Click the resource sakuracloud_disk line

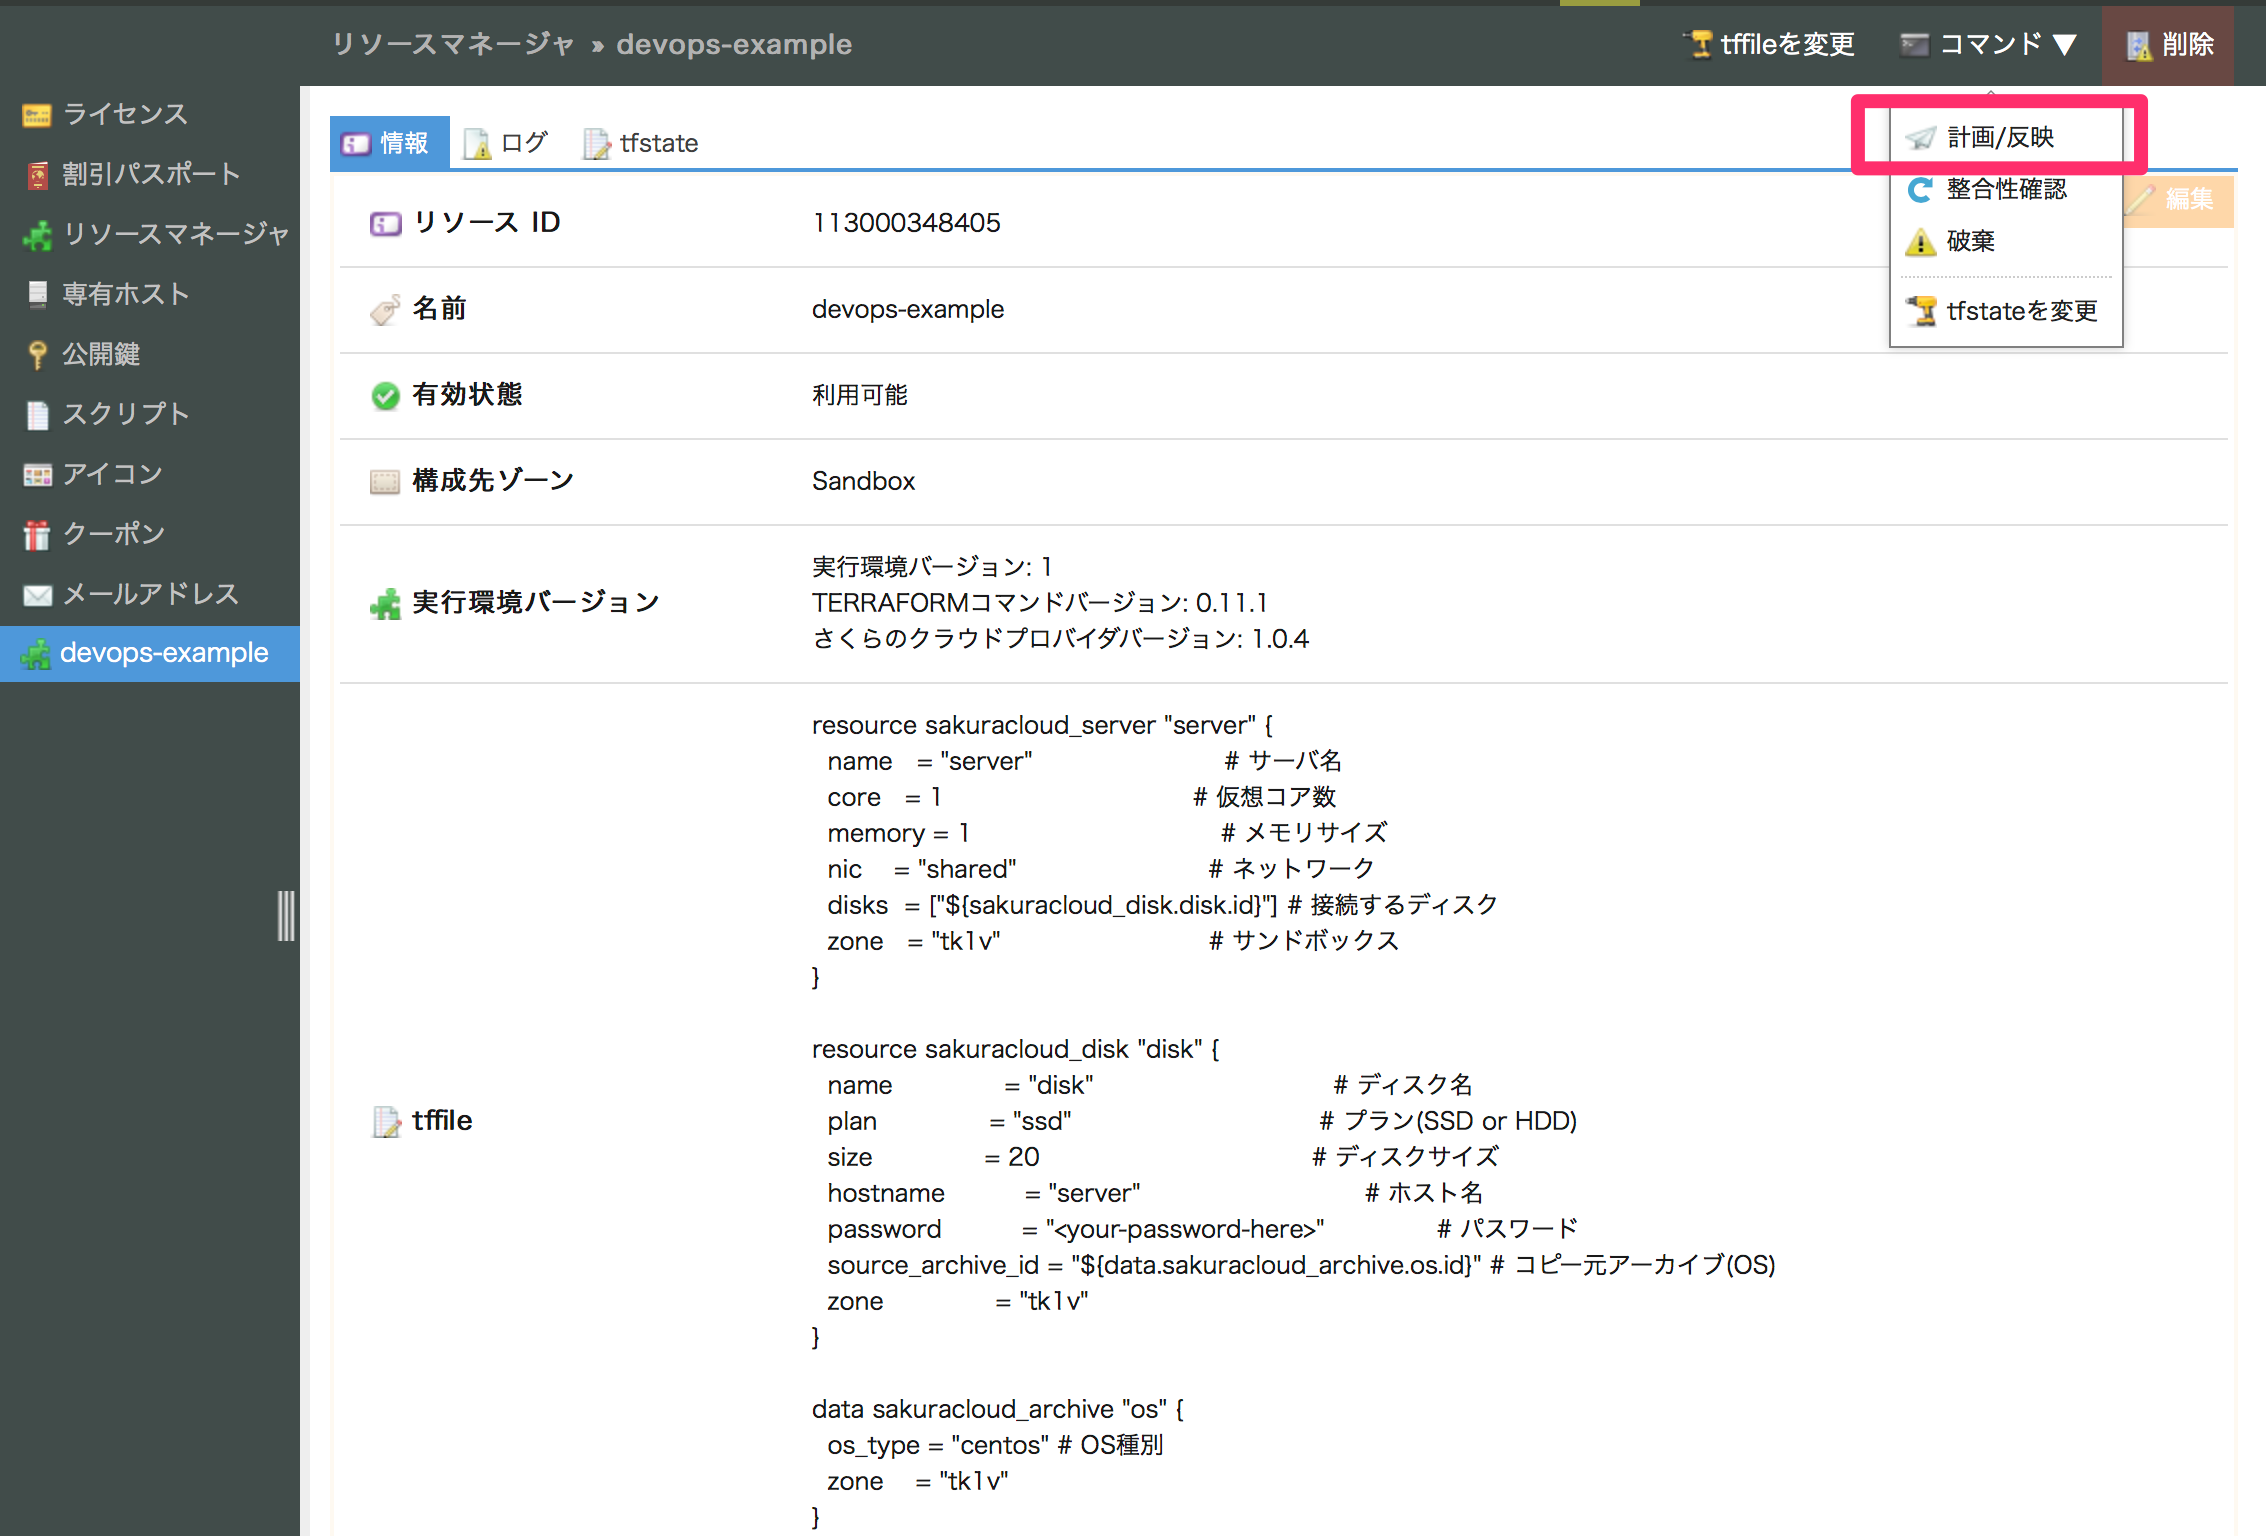[1016, 1049]
